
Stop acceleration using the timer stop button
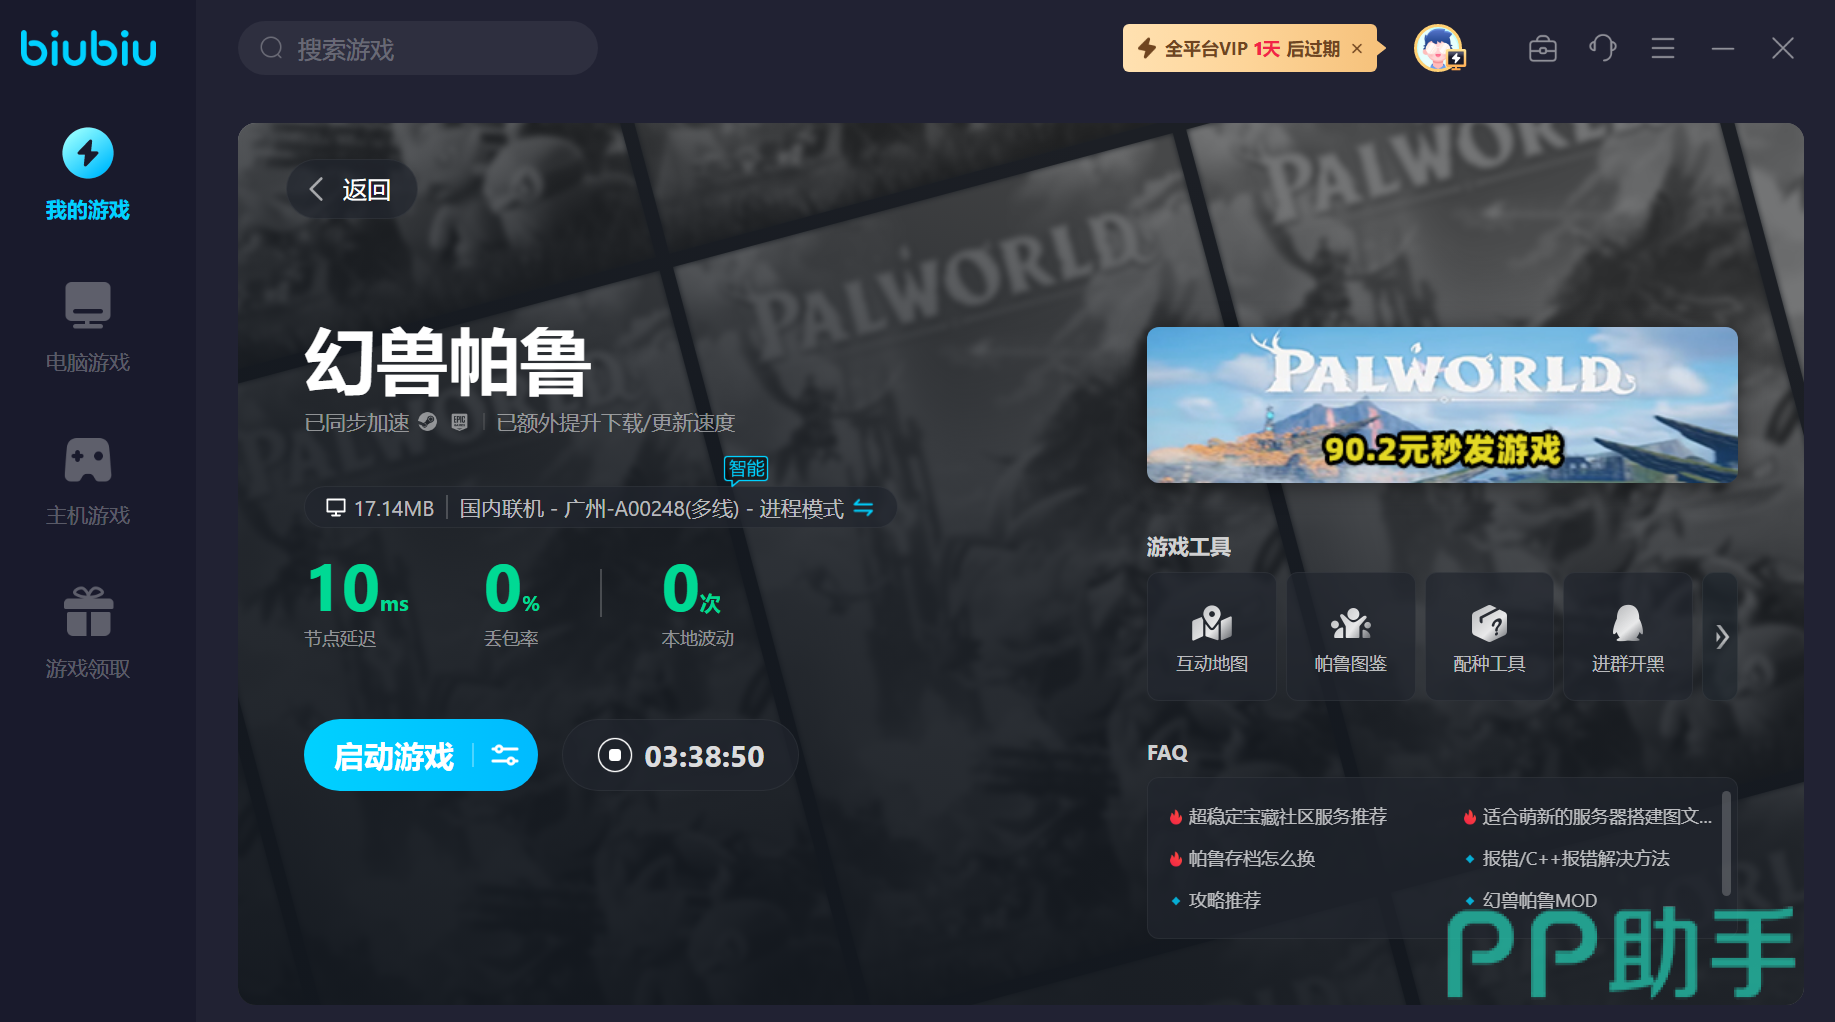(615, 755)
